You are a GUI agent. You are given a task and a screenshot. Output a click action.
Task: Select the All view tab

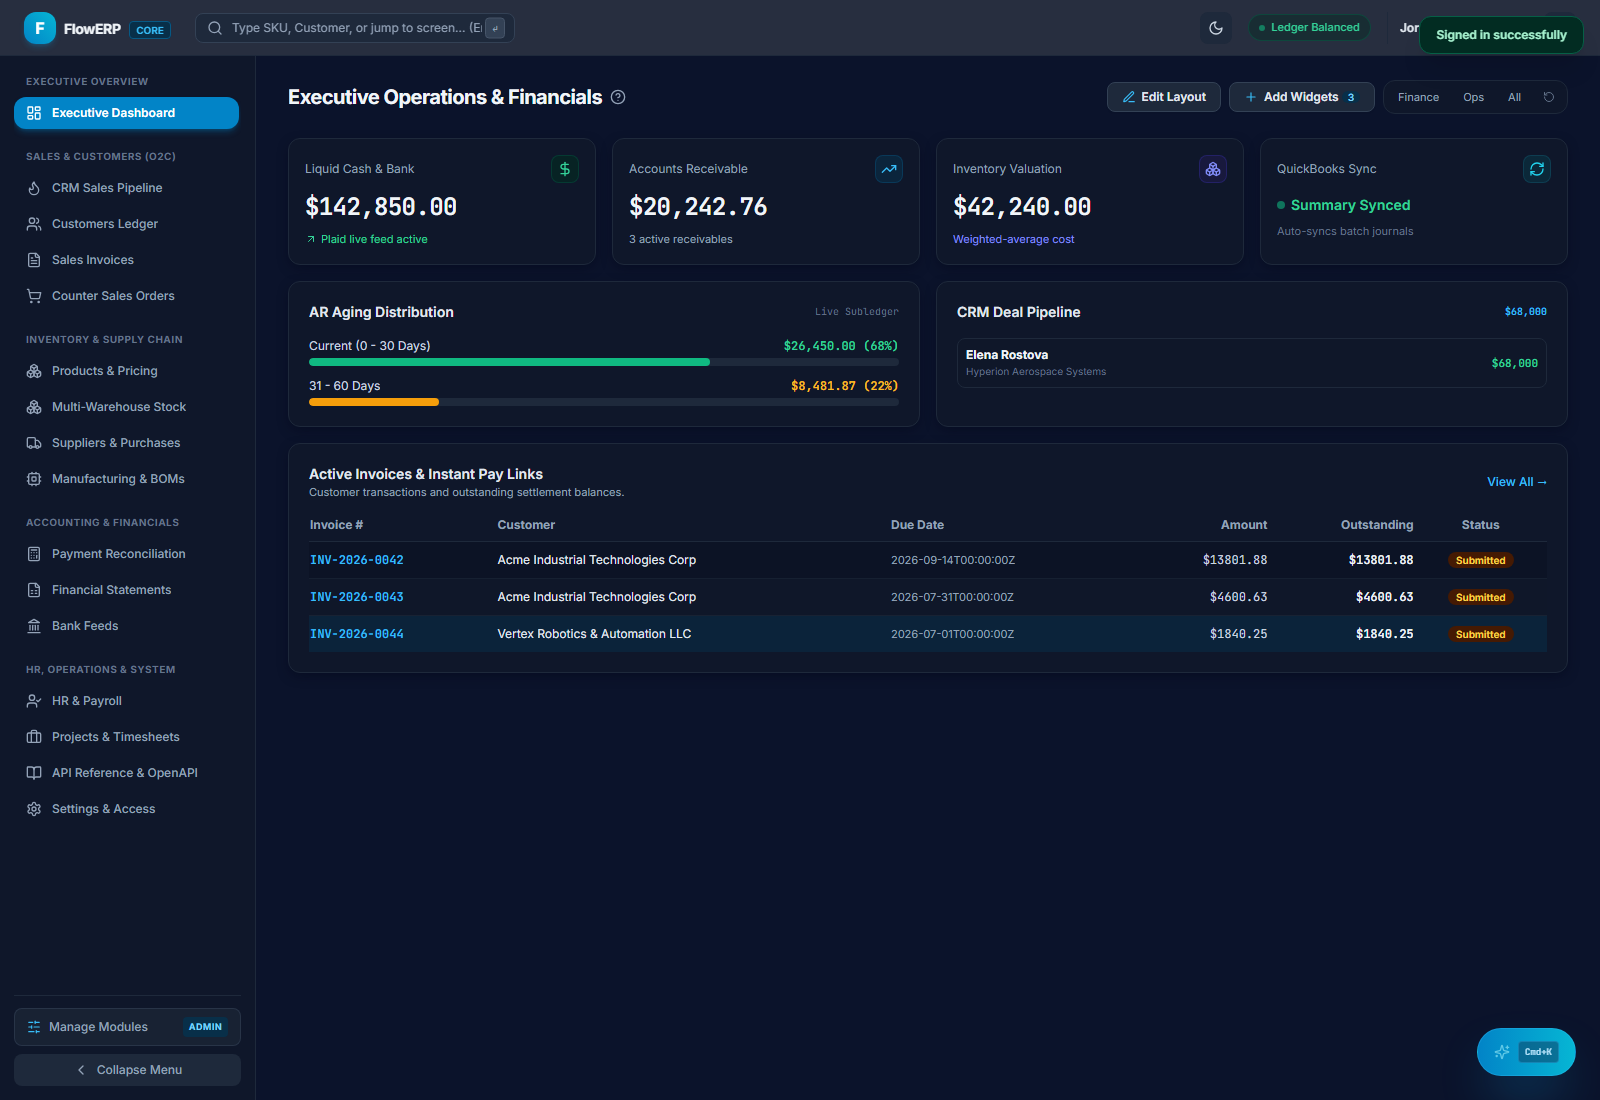[x=1514, y=97]
